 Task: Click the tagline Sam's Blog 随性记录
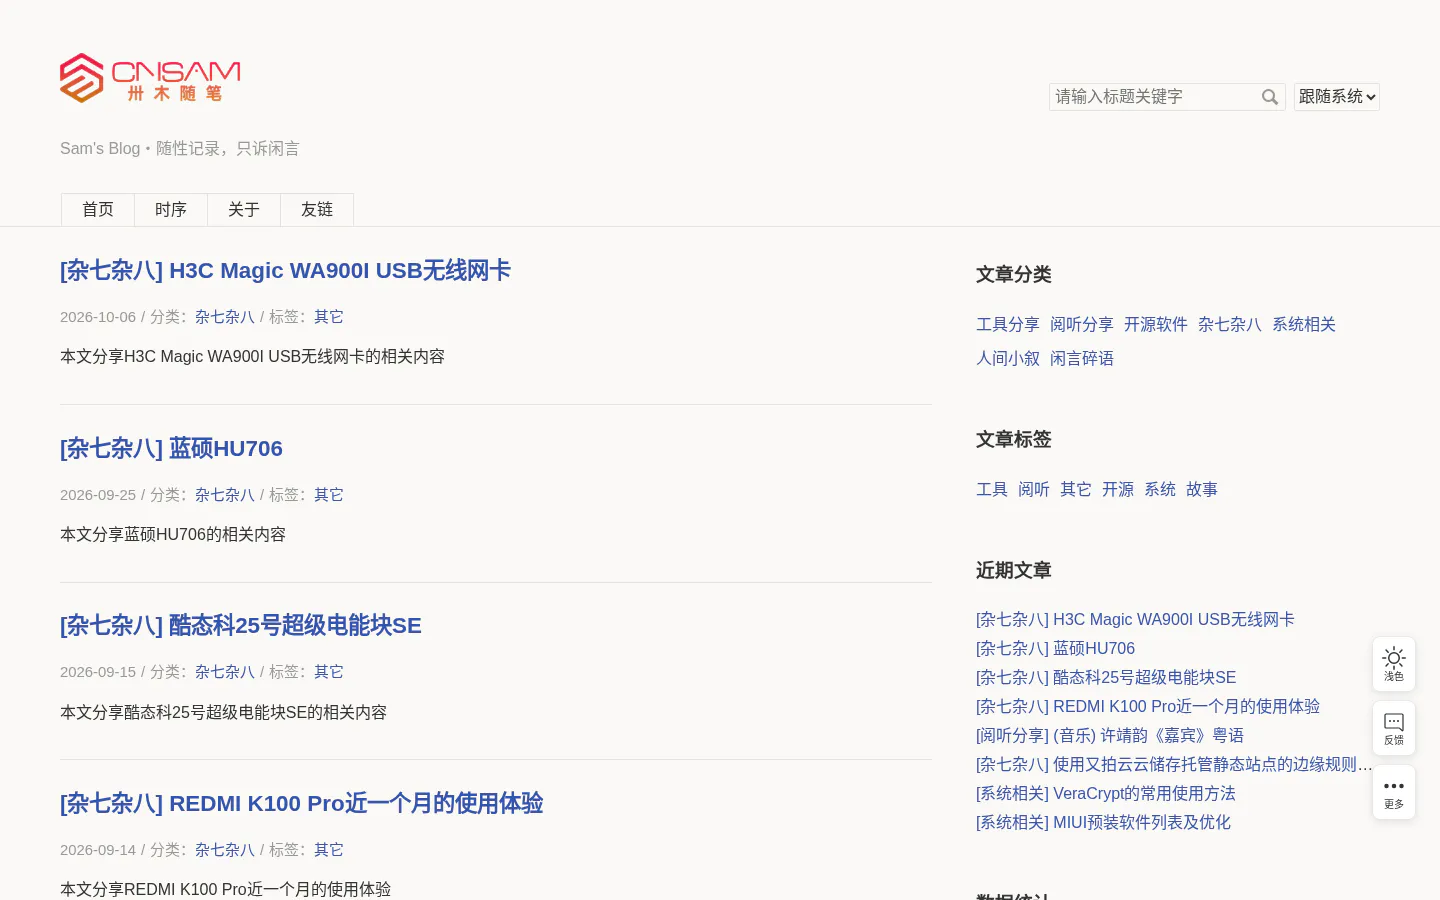coord(180,149)
